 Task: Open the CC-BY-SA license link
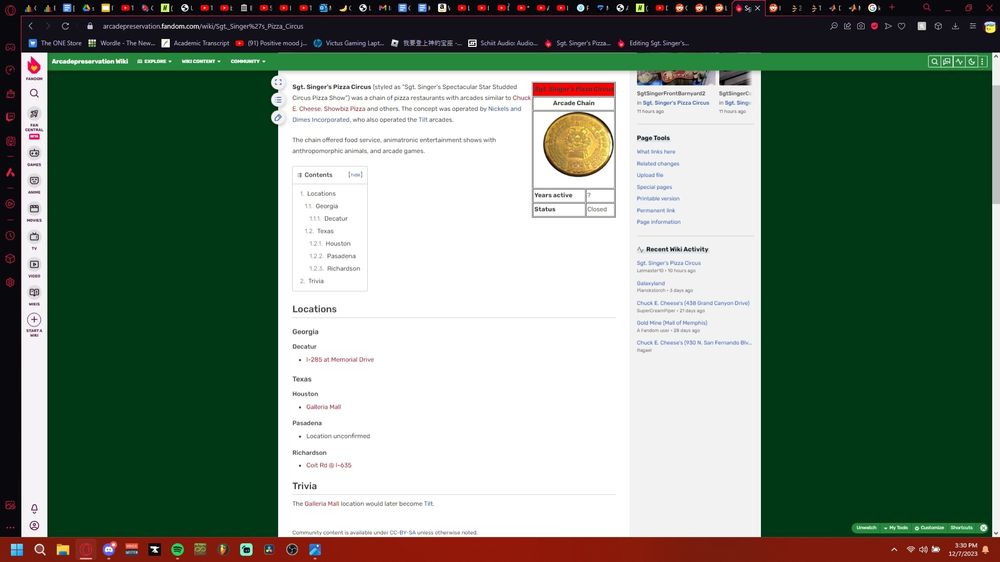tap(402, 533)
